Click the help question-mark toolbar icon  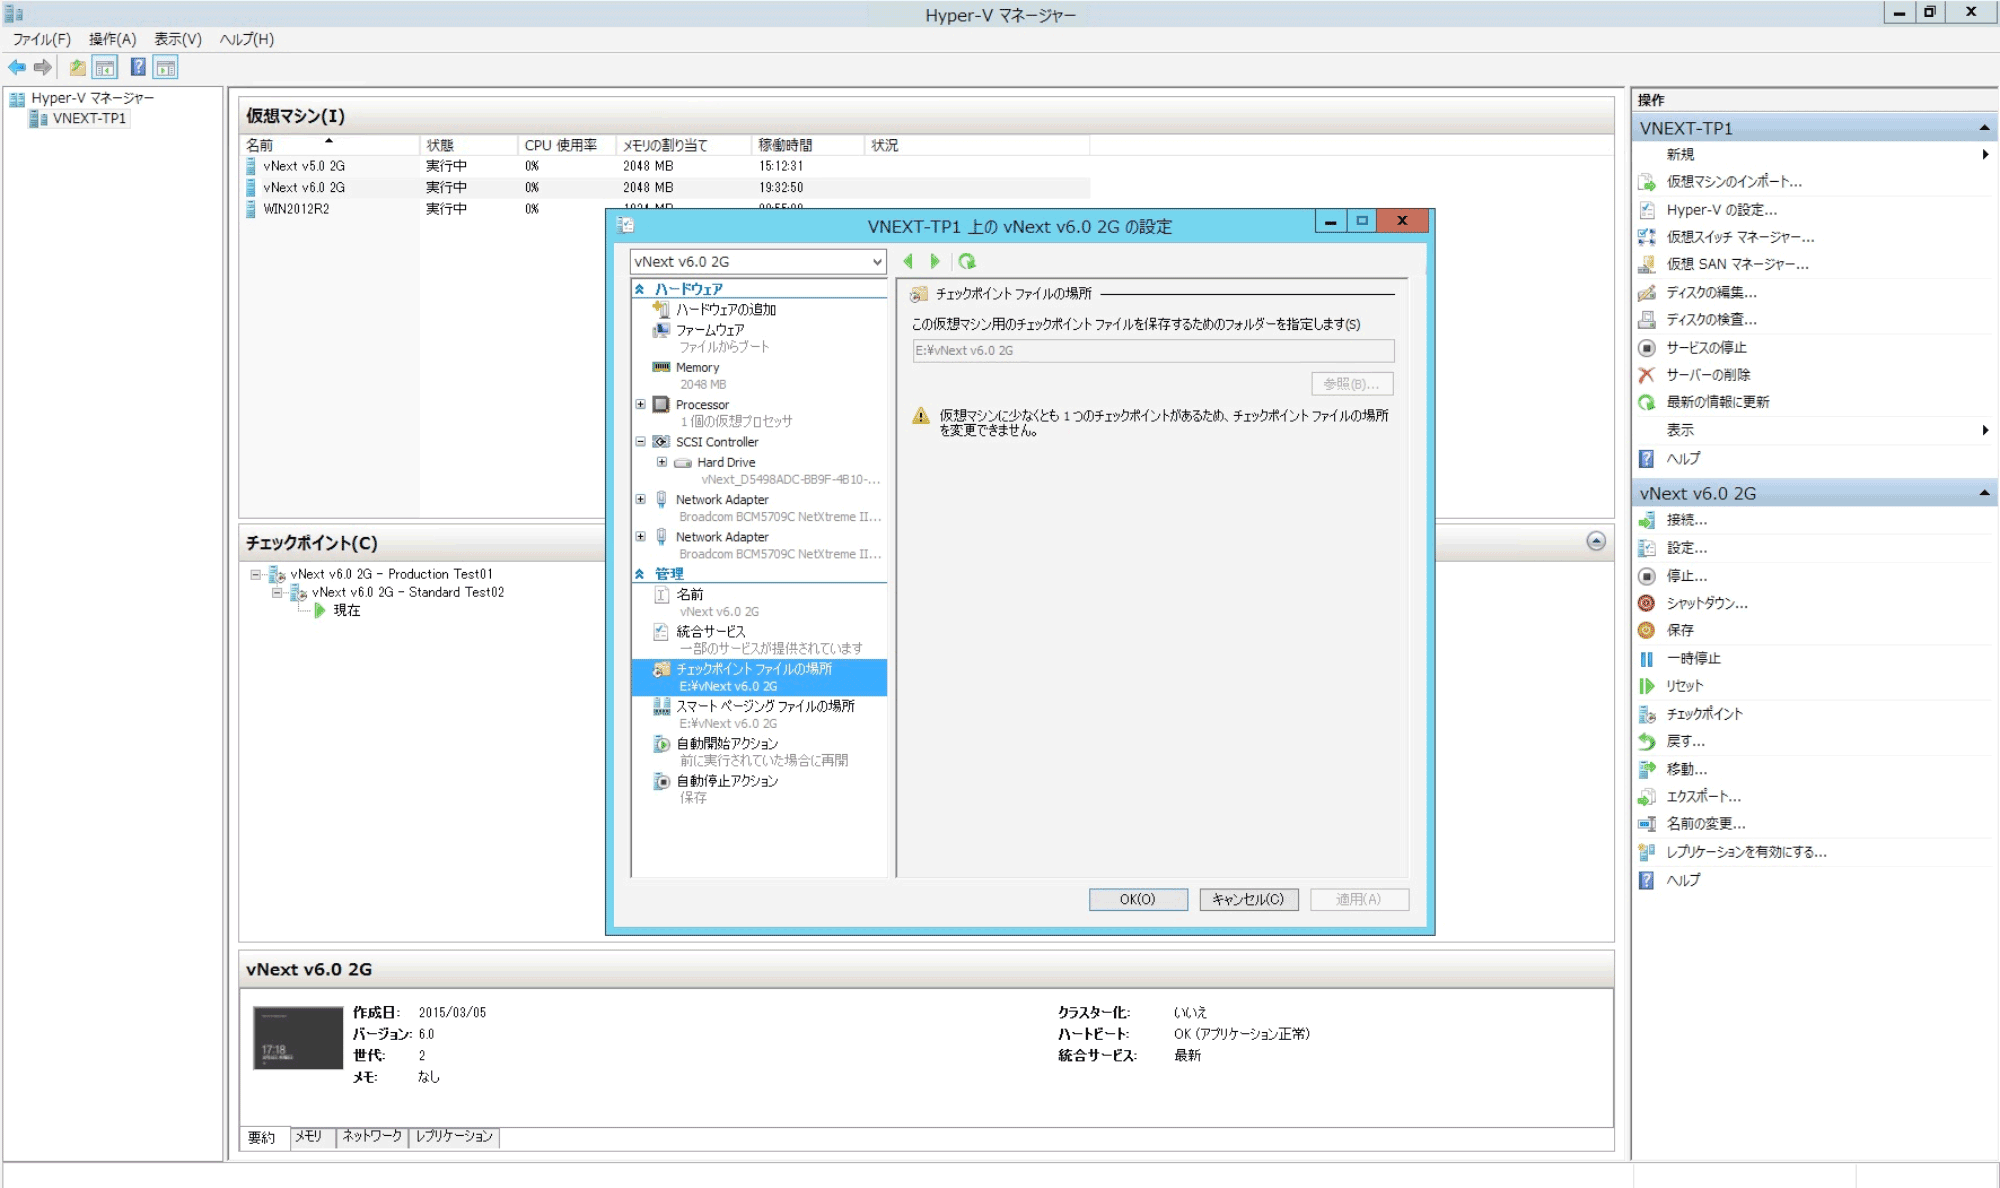[138, 67]
